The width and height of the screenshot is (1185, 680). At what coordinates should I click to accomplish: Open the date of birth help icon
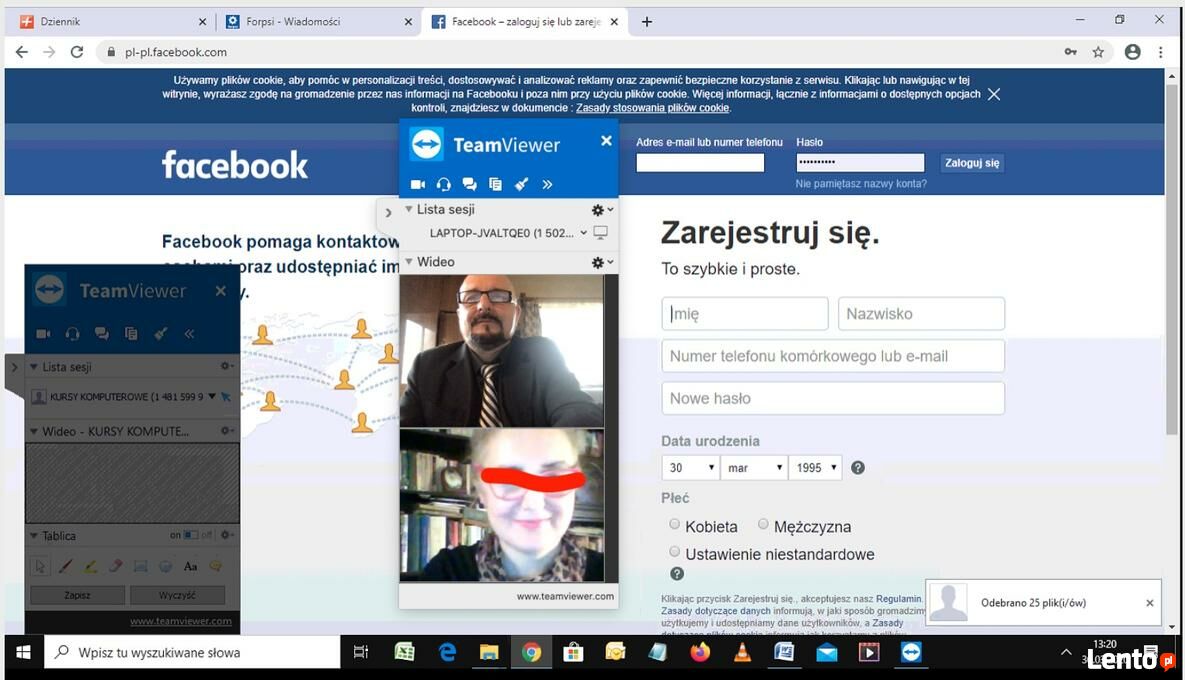(x=858, y=468)
